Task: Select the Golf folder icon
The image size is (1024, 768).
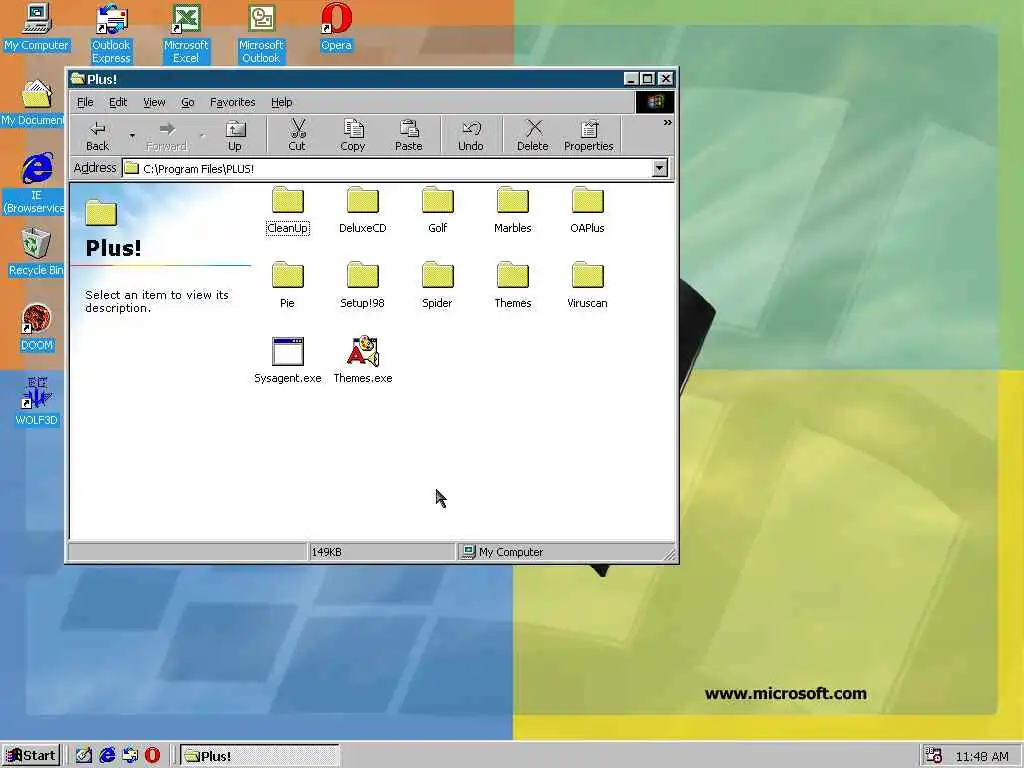Action: click(438, 200)
